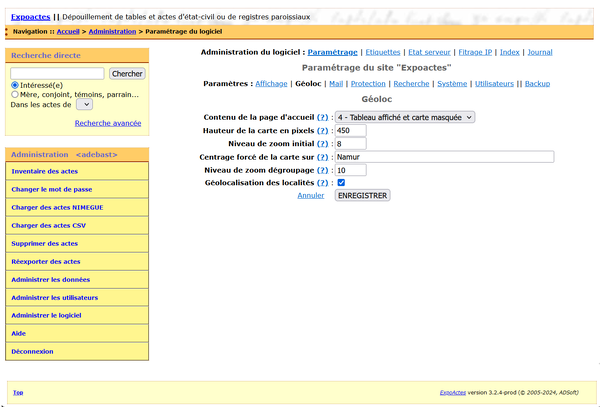This screenshot has height=407, width=600.
Task: Open Supprimer des actes entry
Action: [77, 243]
